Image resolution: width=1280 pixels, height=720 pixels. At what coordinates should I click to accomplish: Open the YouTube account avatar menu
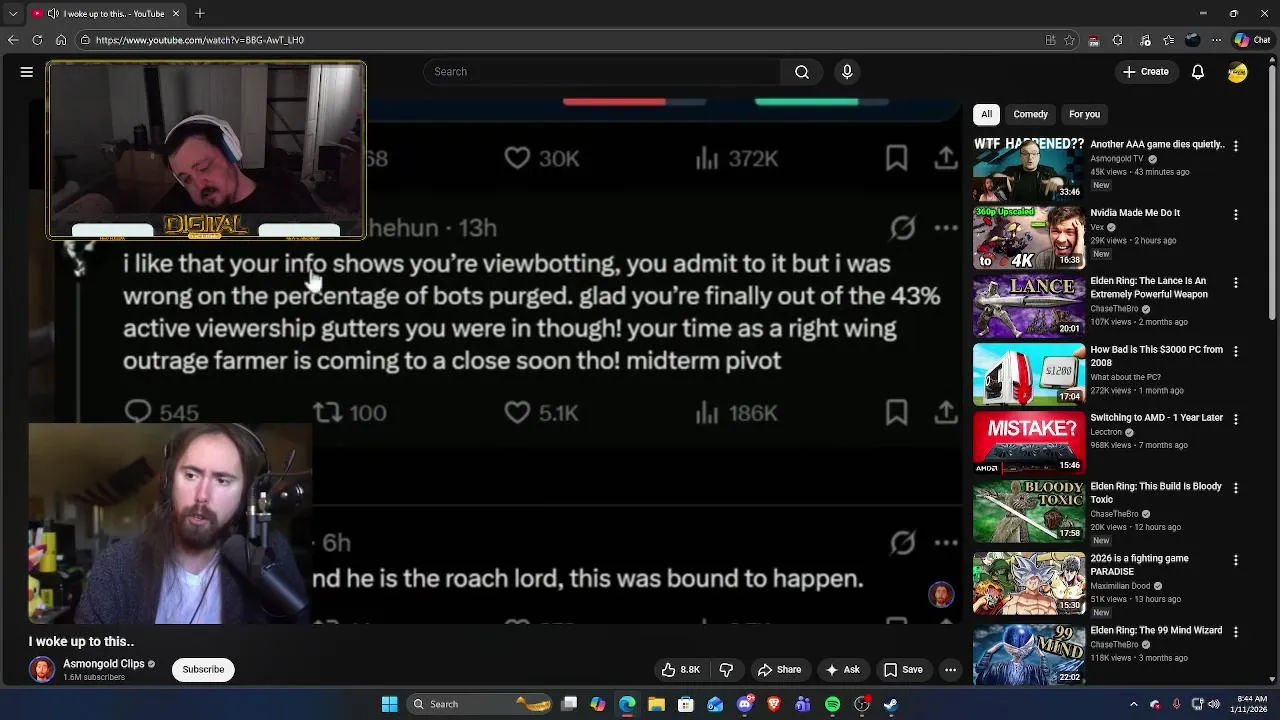(1237, 72)
